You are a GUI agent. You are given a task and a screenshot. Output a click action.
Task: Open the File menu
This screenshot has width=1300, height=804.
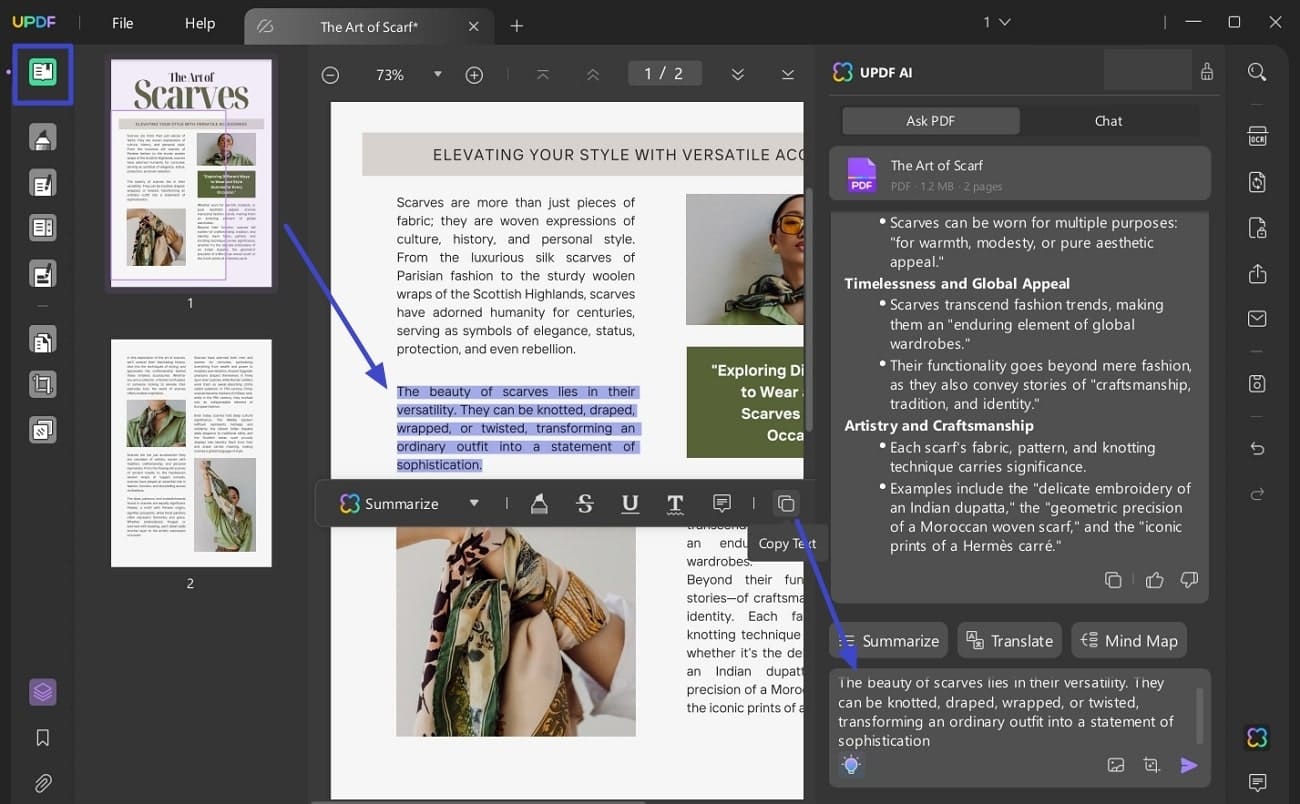(121, 23)
